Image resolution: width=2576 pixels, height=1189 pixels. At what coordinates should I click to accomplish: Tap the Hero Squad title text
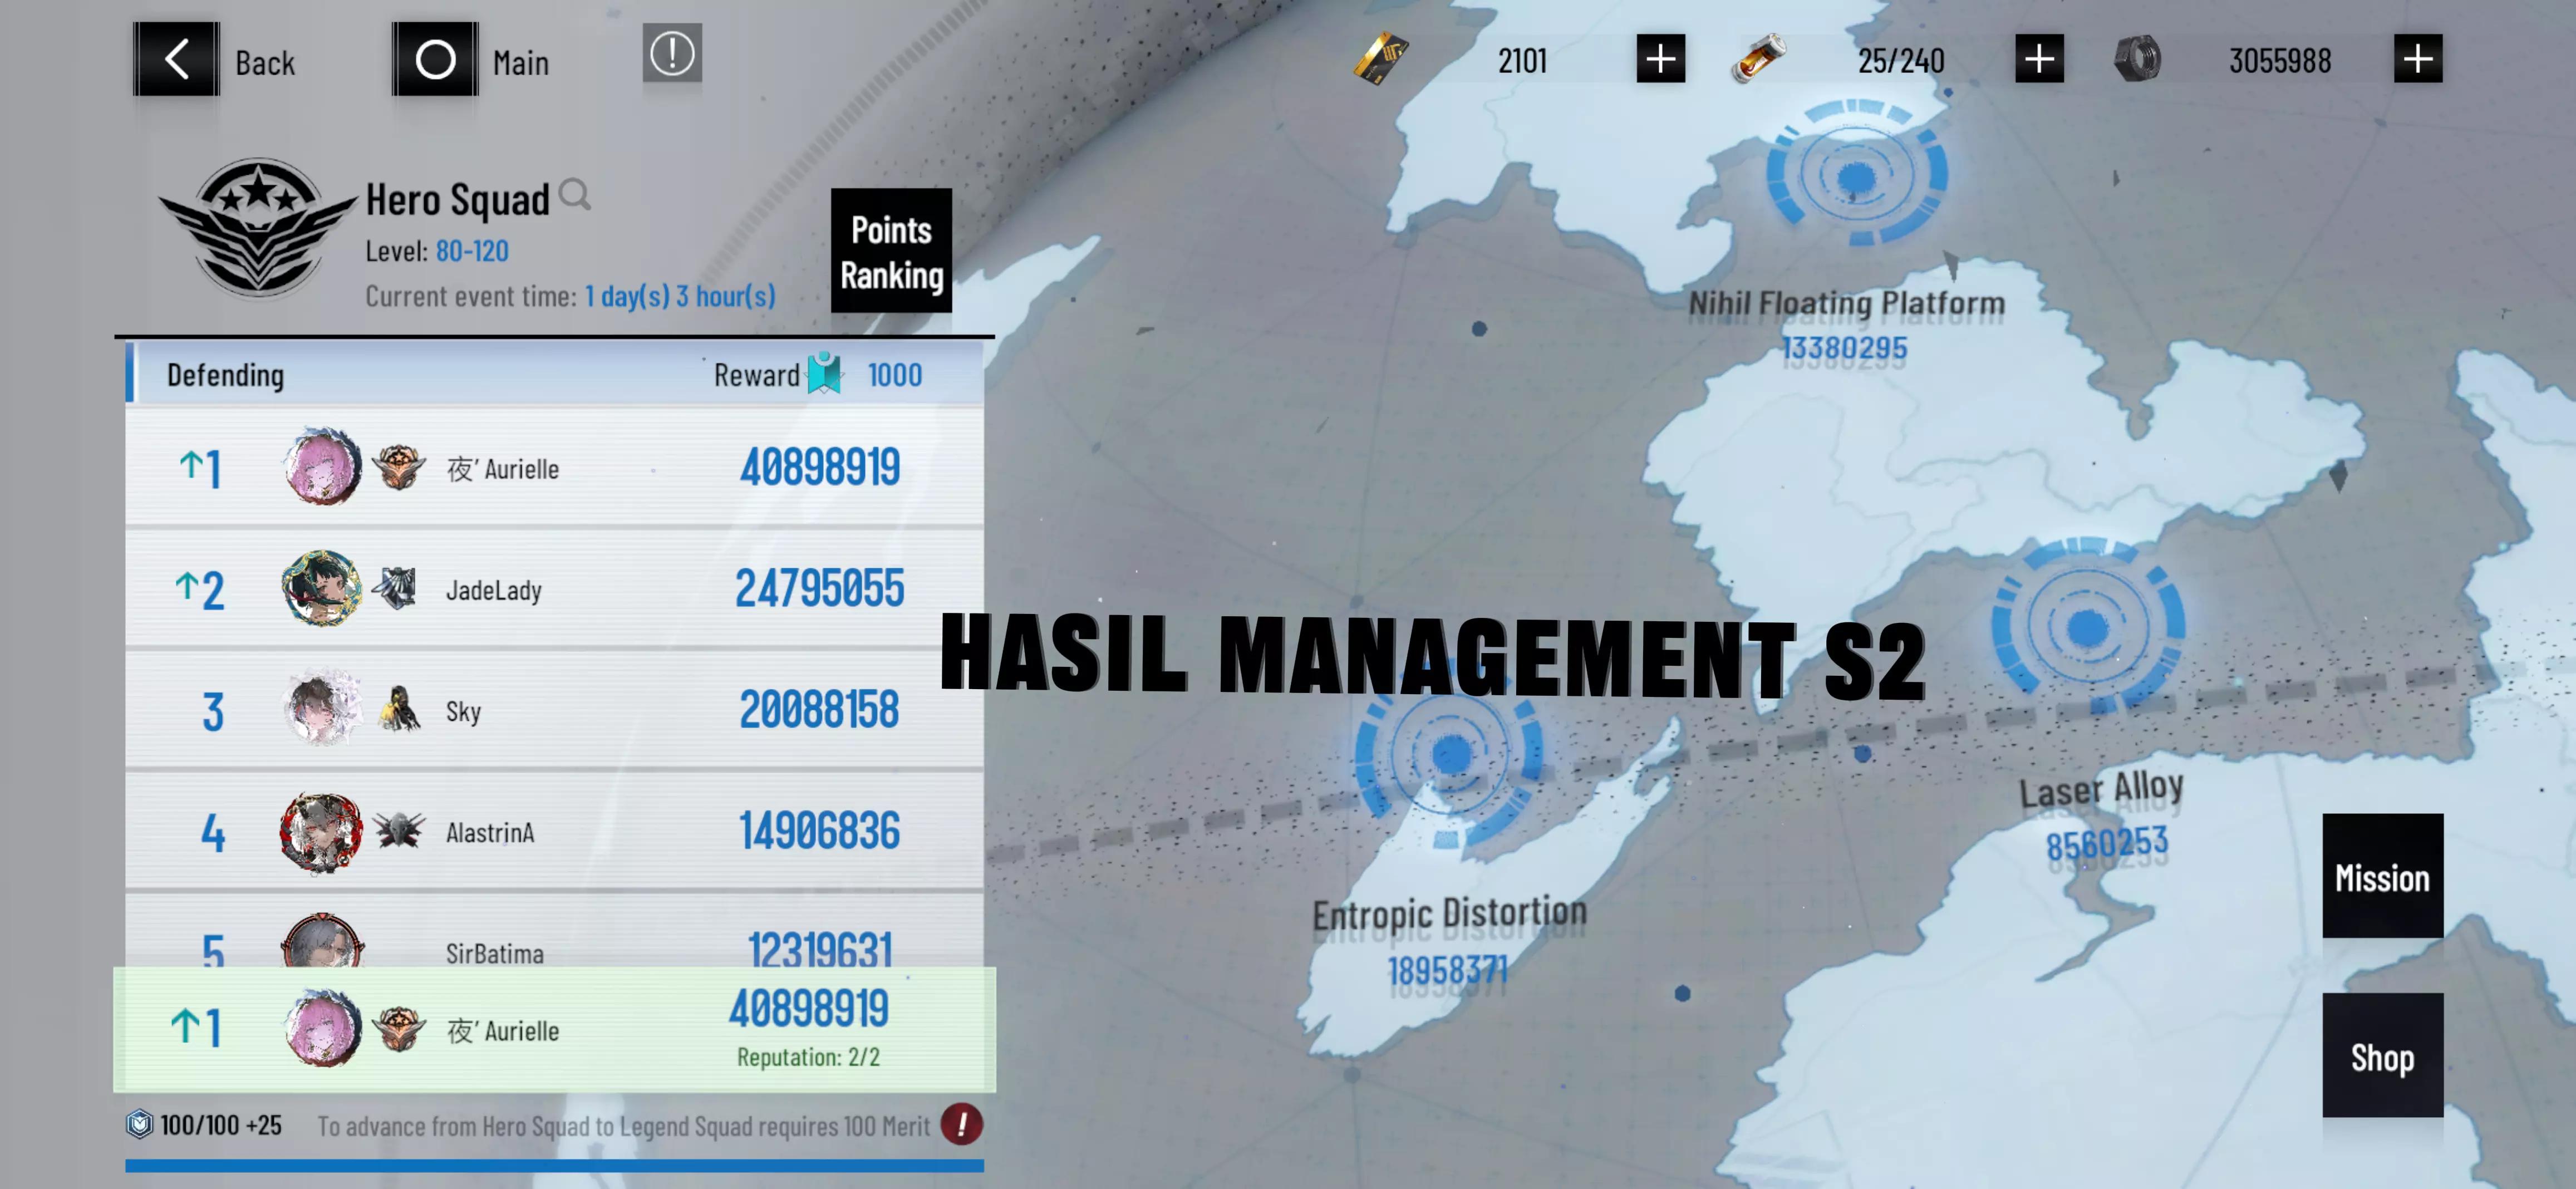[x=457, y=199]
